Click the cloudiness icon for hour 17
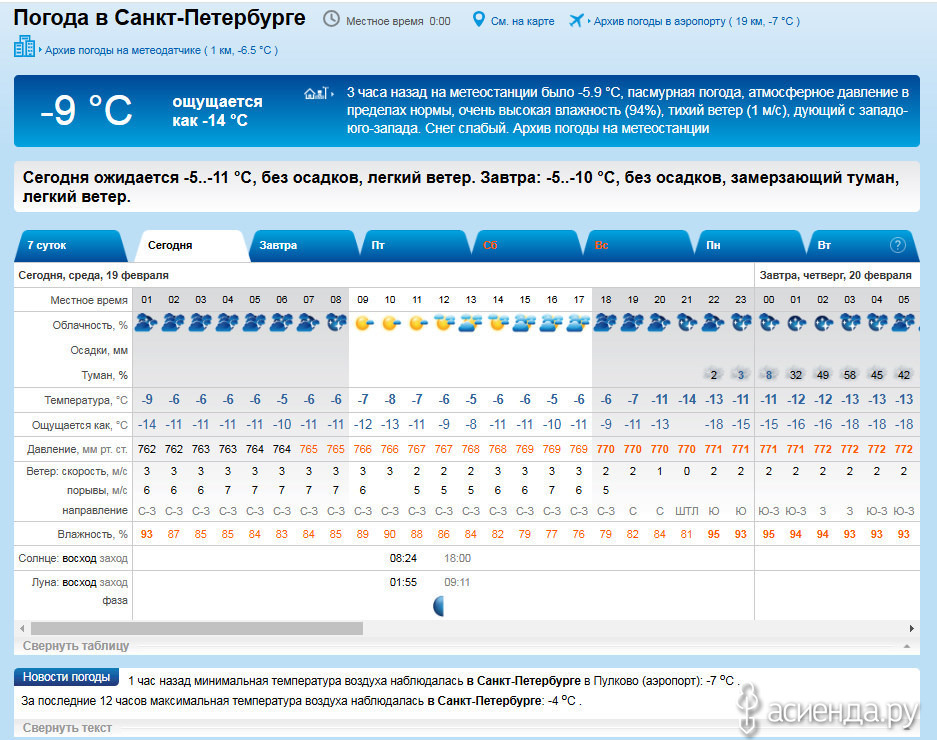Screen dimensions: 937x740 (x=578, y=323)
